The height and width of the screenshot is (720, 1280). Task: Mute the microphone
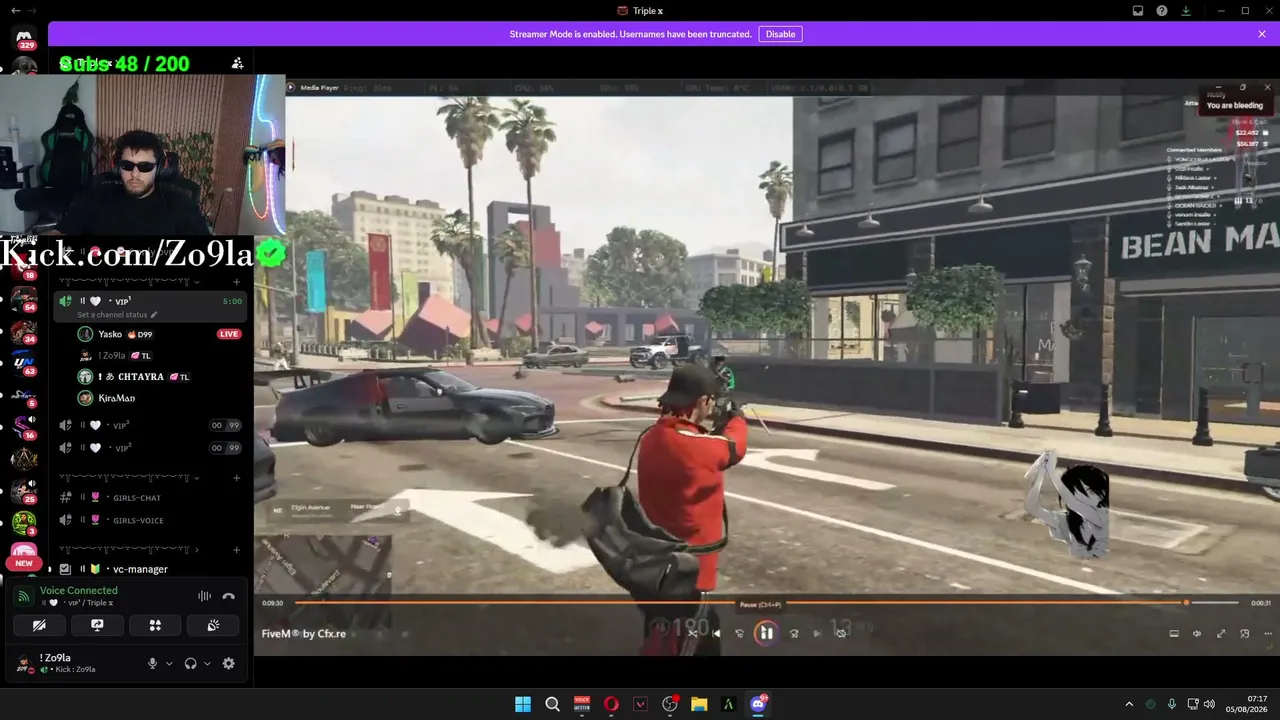coord(152,663)
